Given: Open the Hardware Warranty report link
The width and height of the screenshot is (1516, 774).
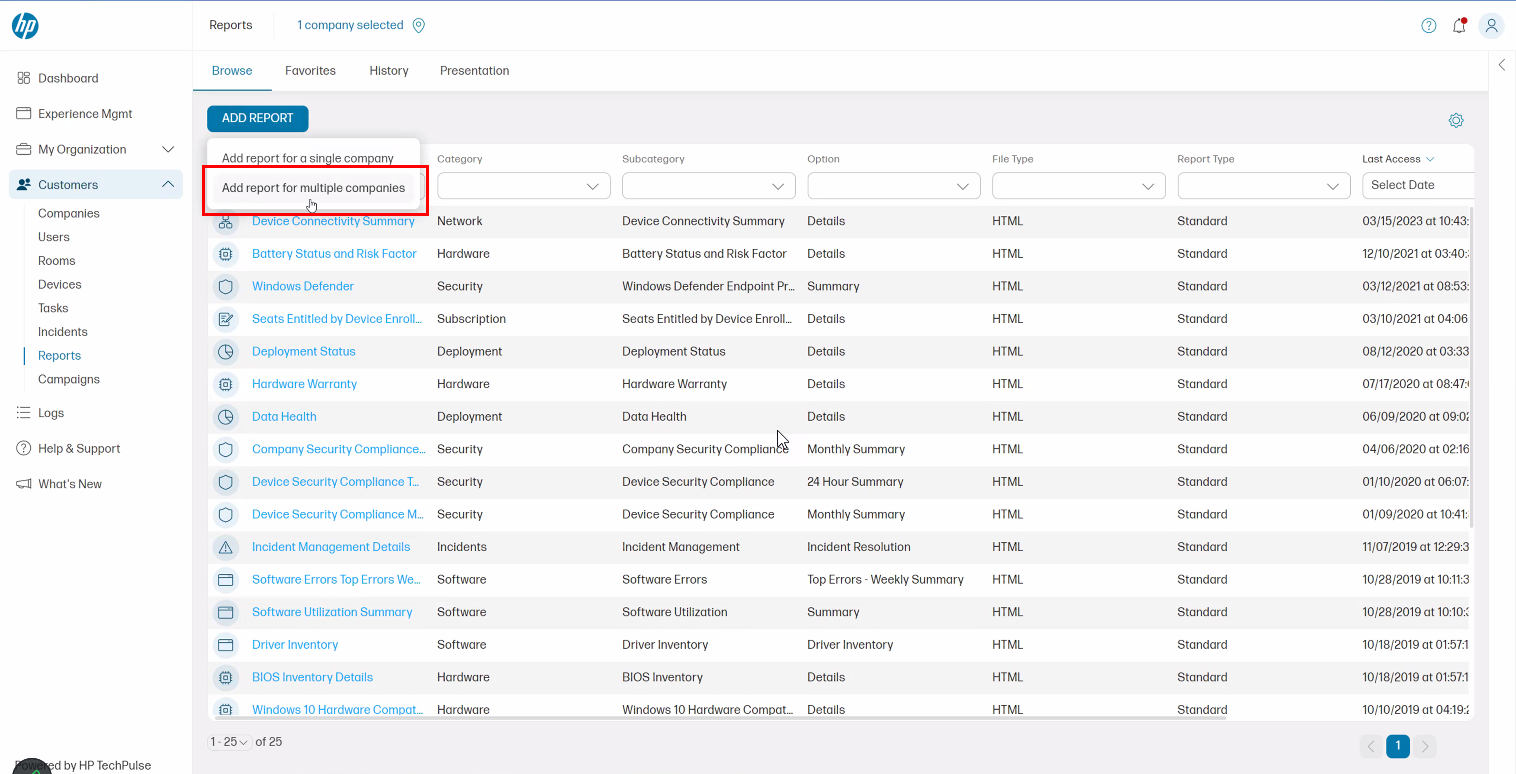Looking at the screenshot, I should 304,384.
